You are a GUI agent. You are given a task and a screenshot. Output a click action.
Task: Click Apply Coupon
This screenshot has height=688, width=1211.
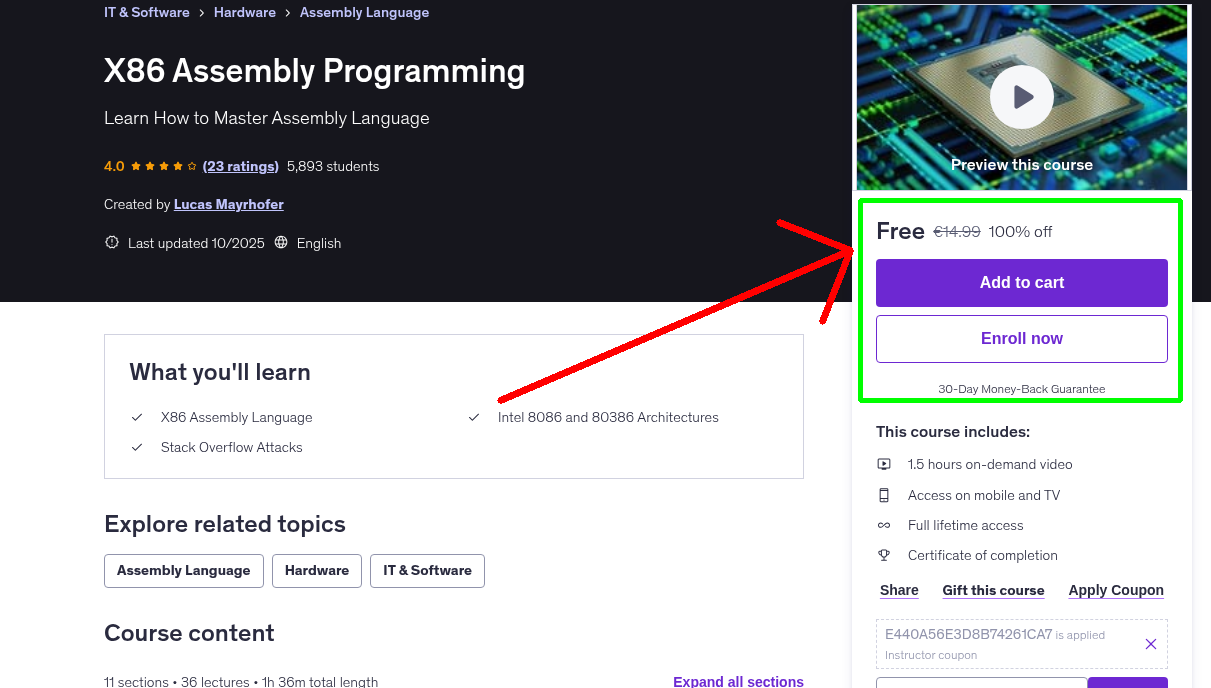click(1115, 590)
